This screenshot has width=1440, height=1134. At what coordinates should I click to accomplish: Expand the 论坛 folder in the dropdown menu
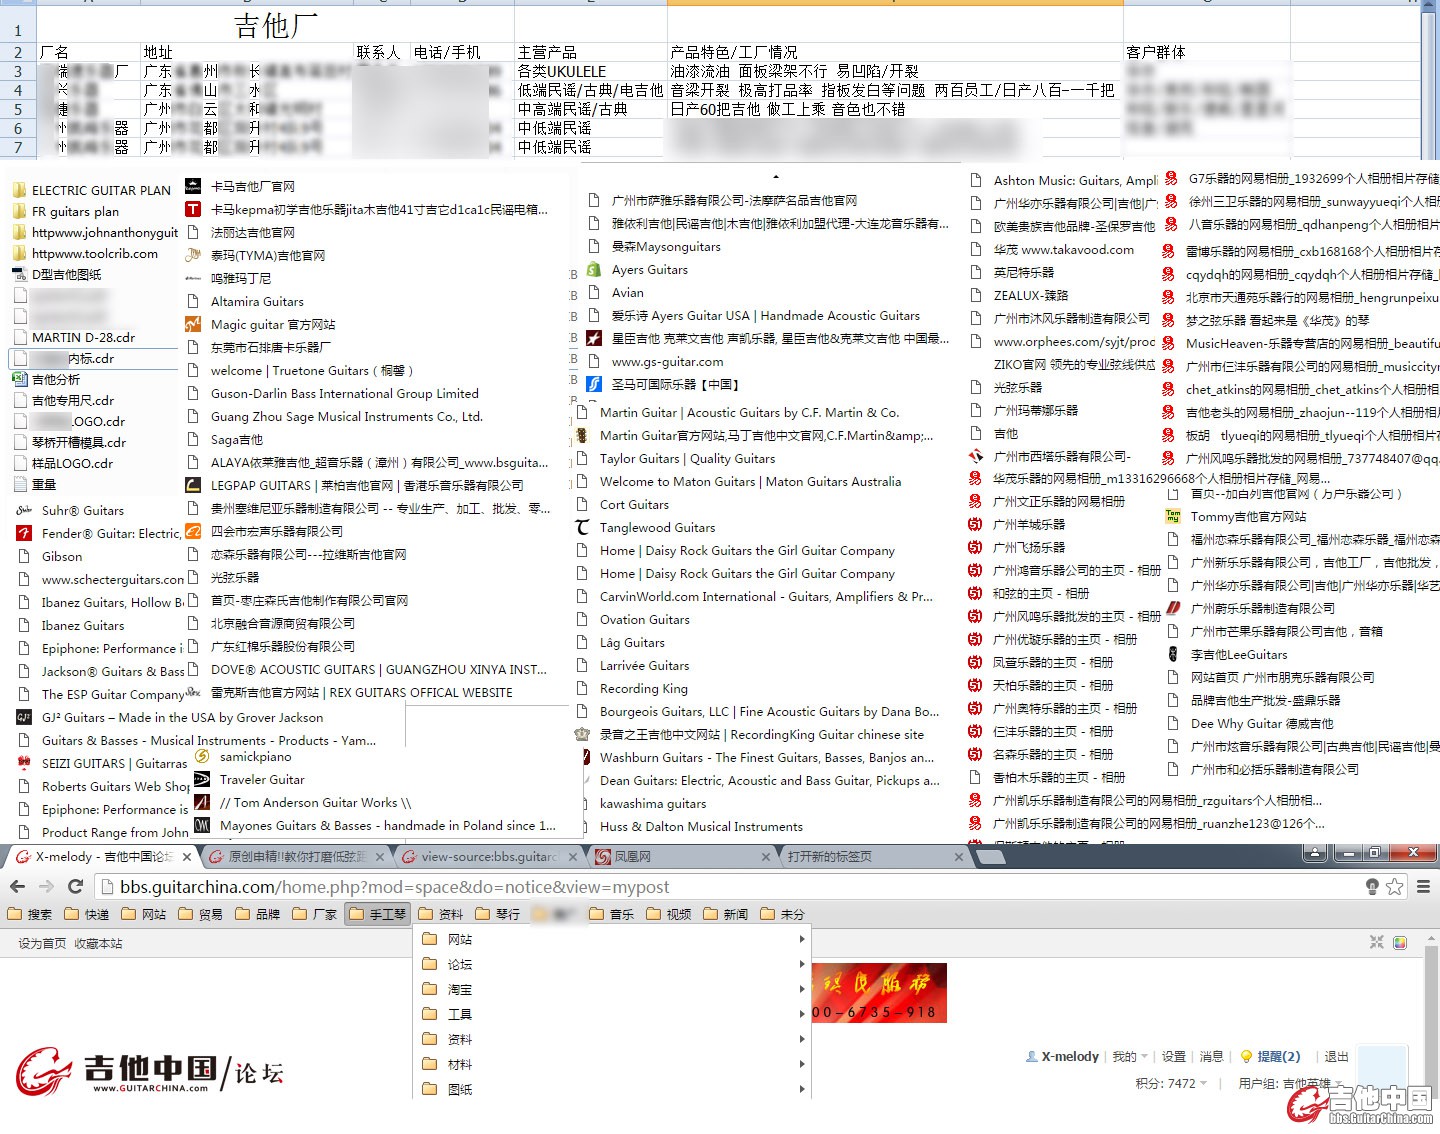click(x=611, y=964)
